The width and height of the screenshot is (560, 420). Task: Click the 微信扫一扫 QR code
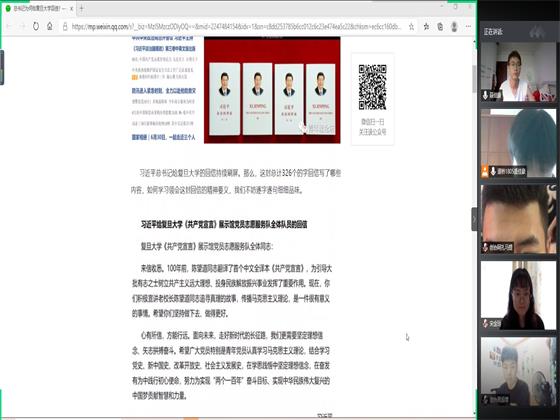click(372, 87)
